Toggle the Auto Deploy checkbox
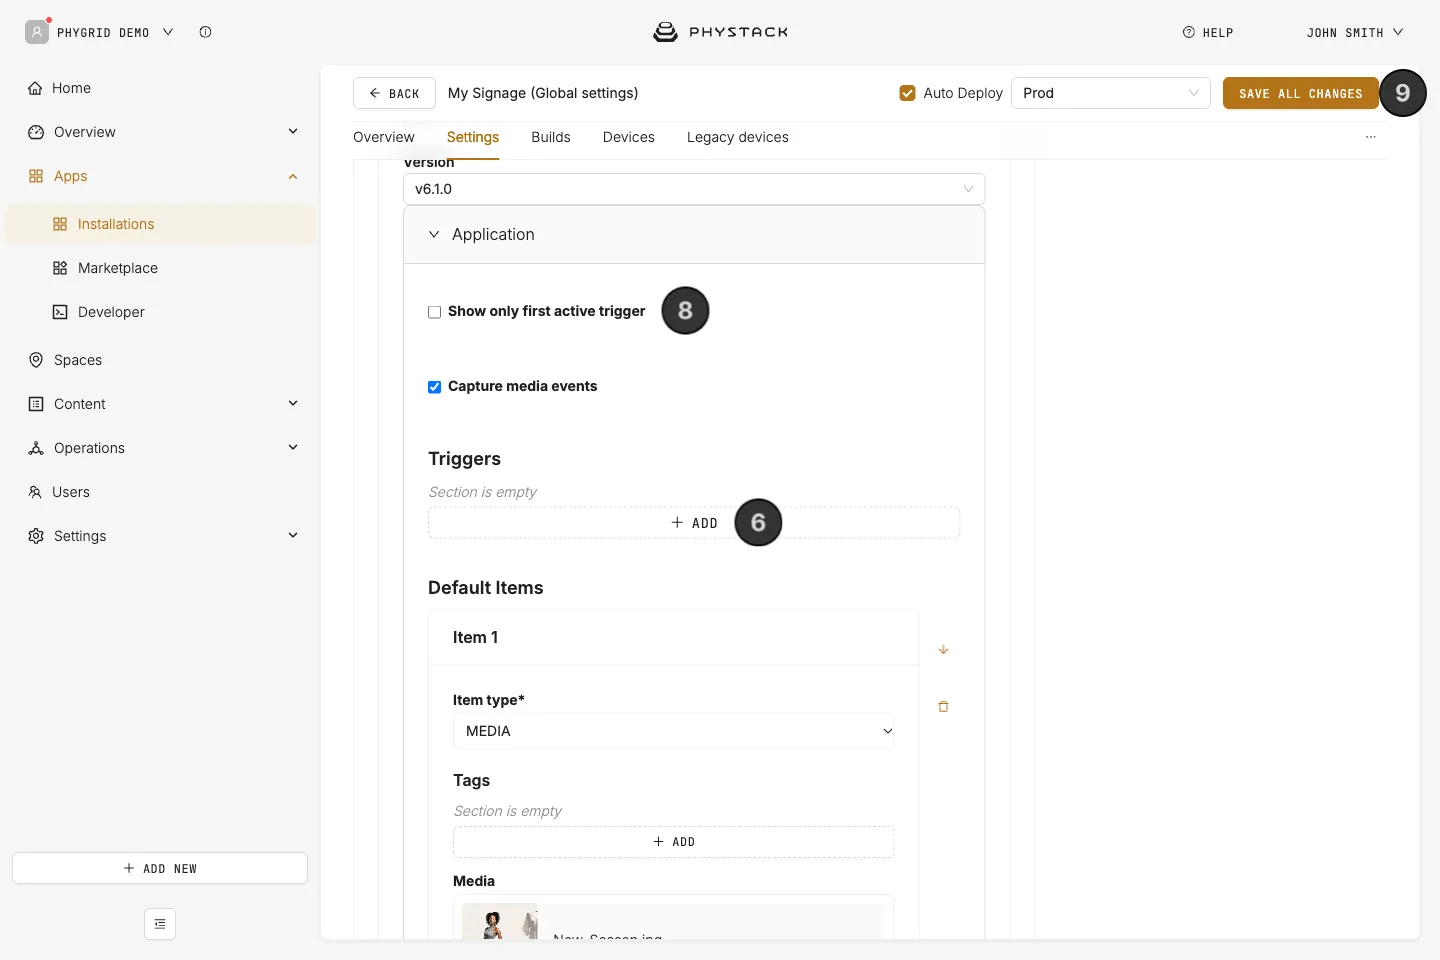The image size is (1440, 960). pyautogui.click(x=907, y=93)
